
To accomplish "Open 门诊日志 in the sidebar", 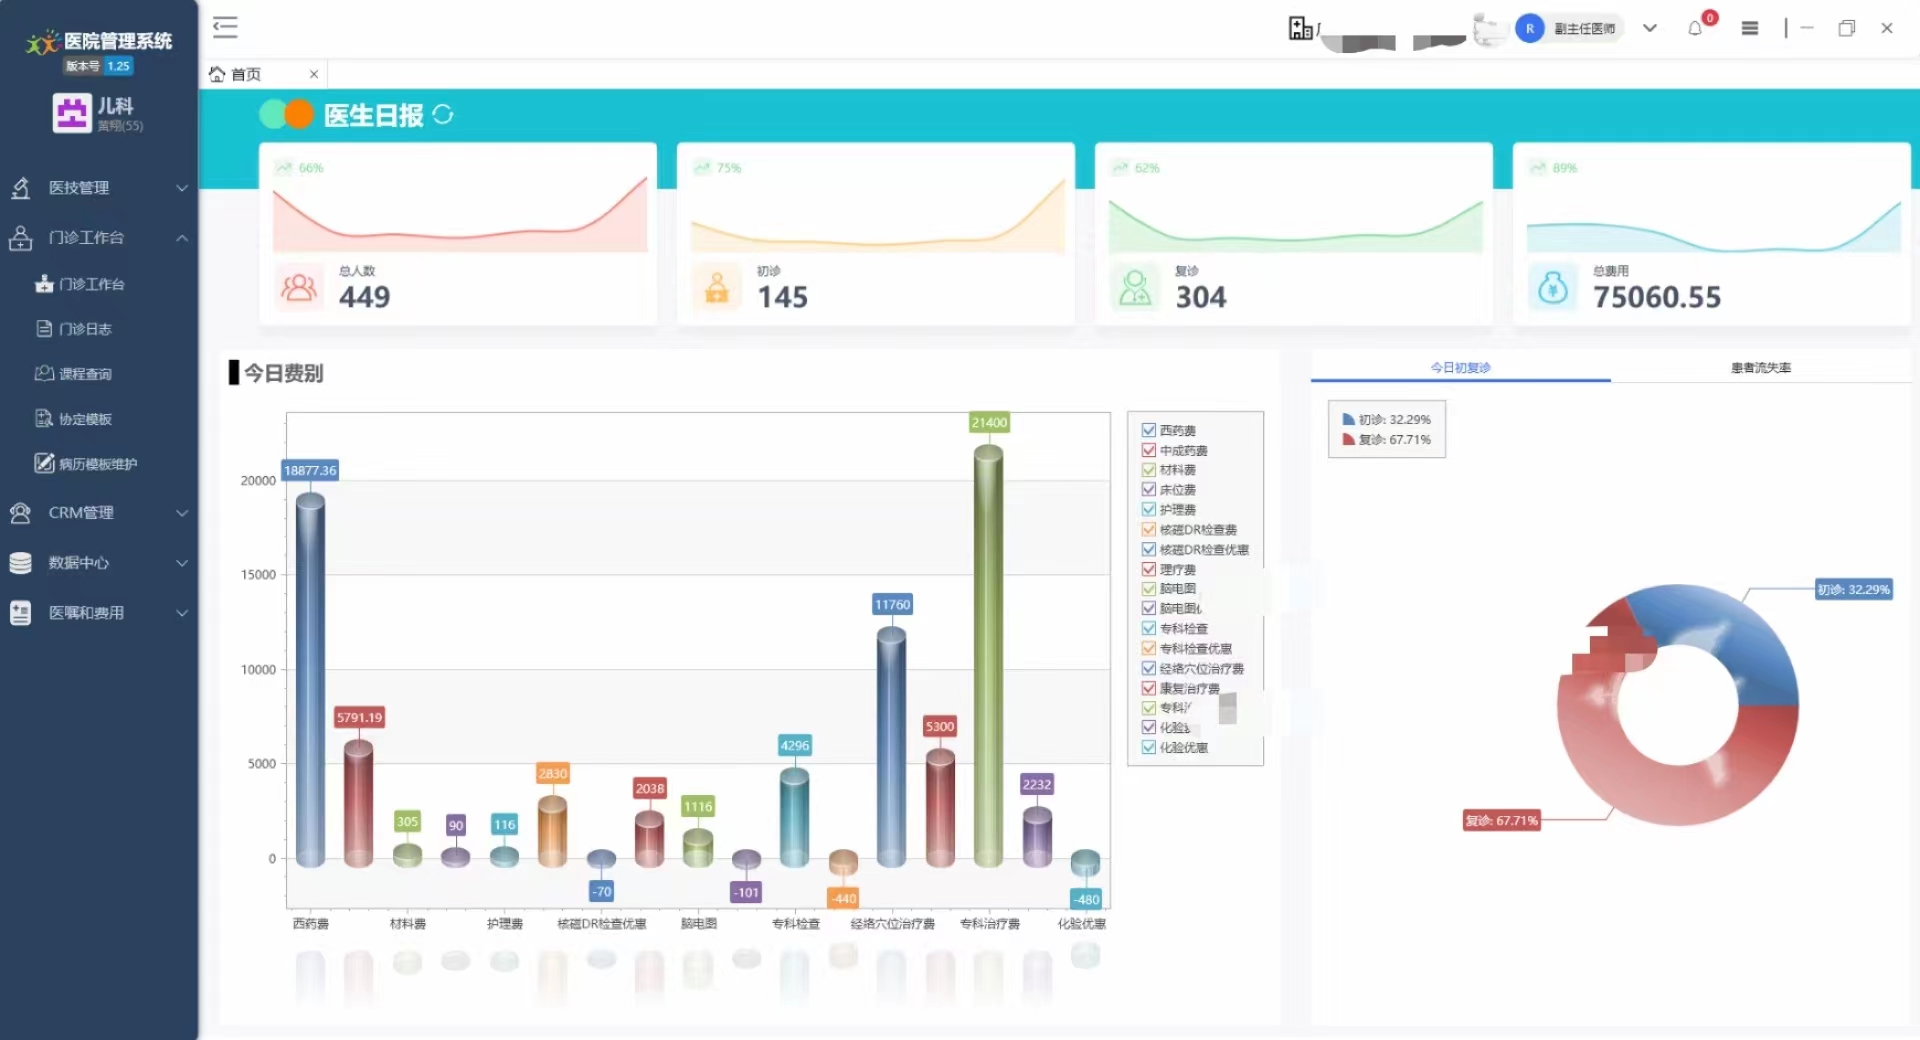I will [85, 329].
